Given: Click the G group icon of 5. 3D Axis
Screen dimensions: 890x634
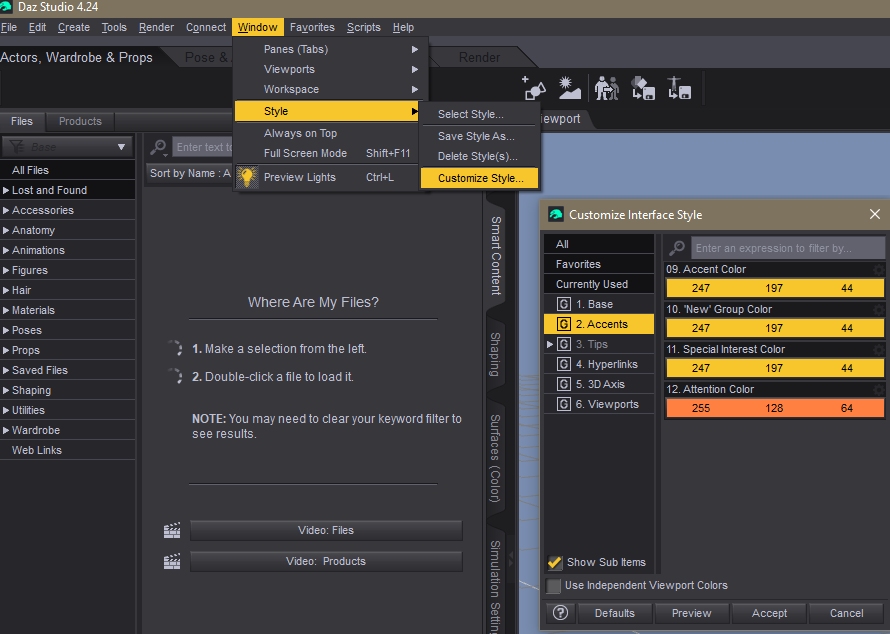Looking at the screenshot, I should tap(564, 384).
